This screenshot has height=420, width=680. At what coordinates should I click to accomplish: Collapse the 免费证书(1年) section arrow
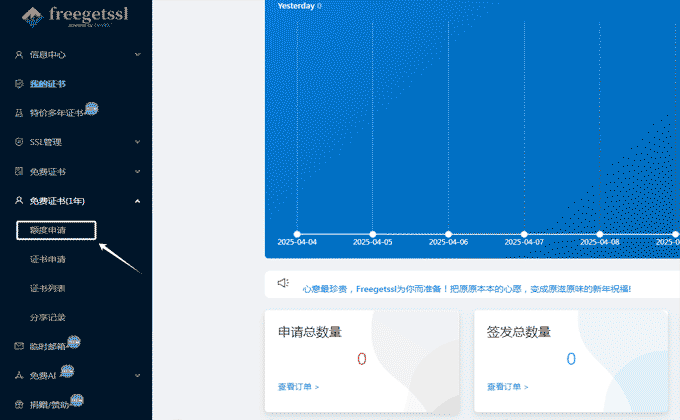point(137,201)
